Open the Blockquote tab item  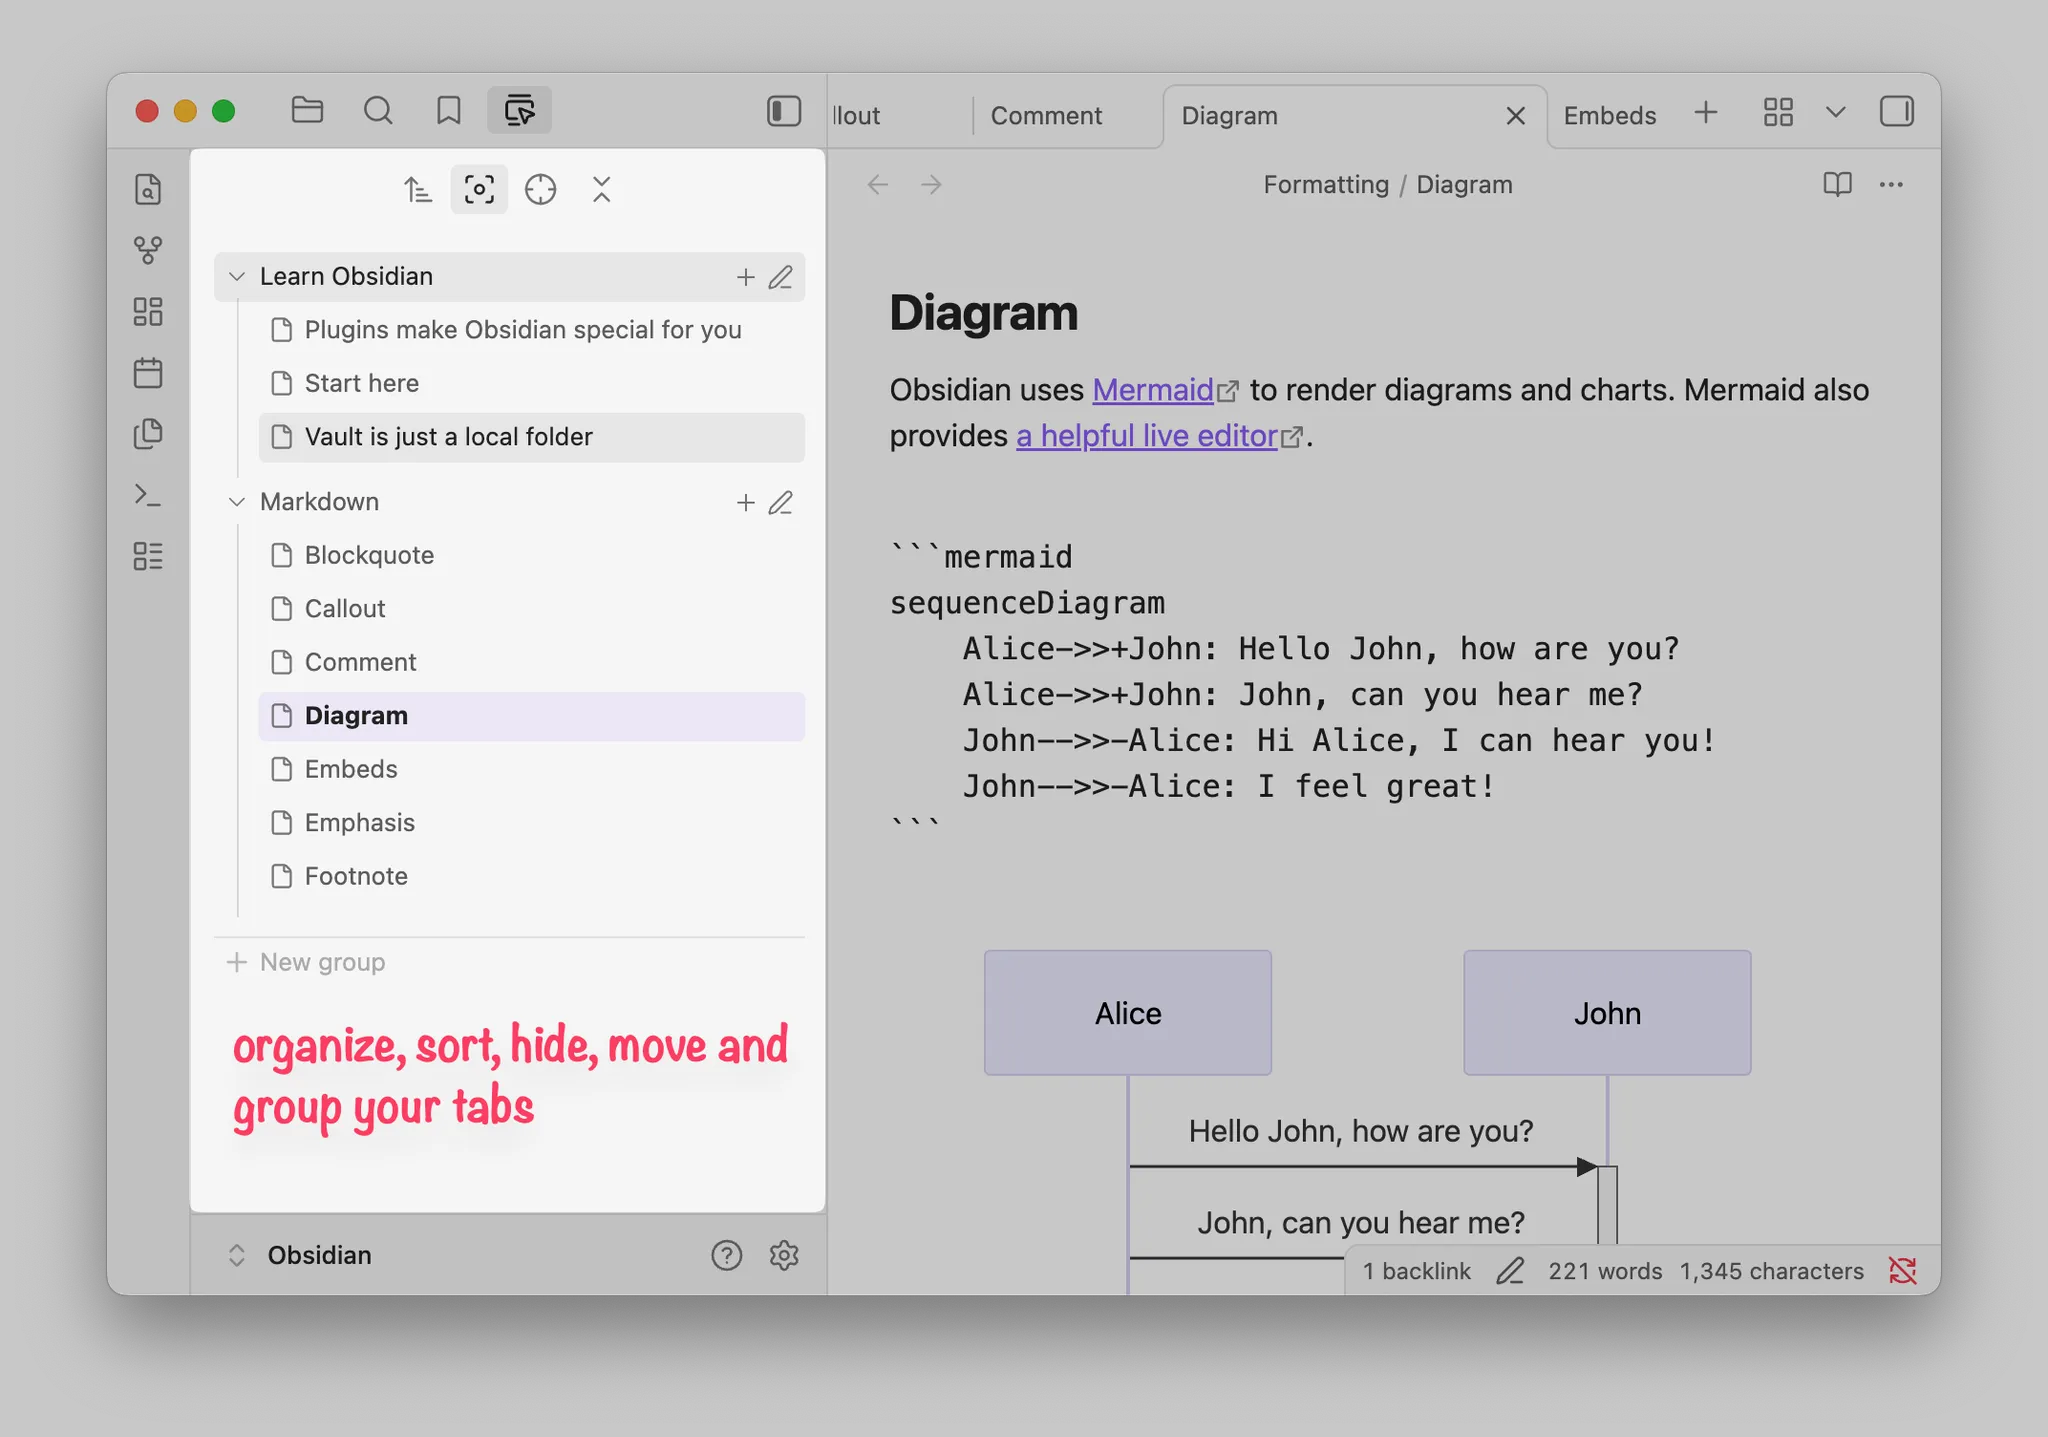531,555
